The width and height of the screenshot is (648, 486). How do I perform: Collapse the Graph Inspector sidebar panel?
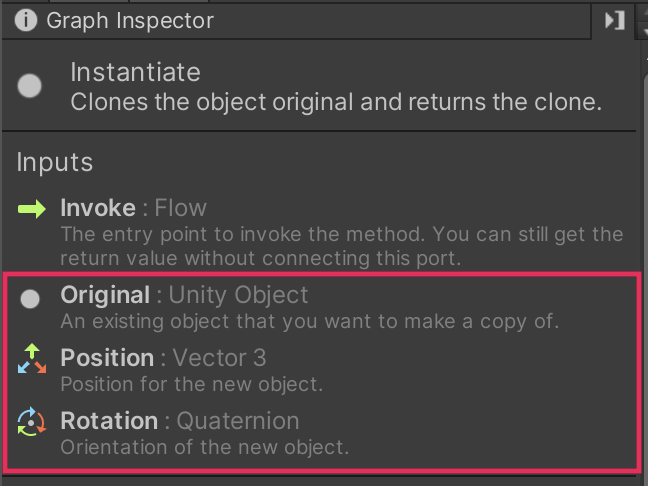coord(615,19)
